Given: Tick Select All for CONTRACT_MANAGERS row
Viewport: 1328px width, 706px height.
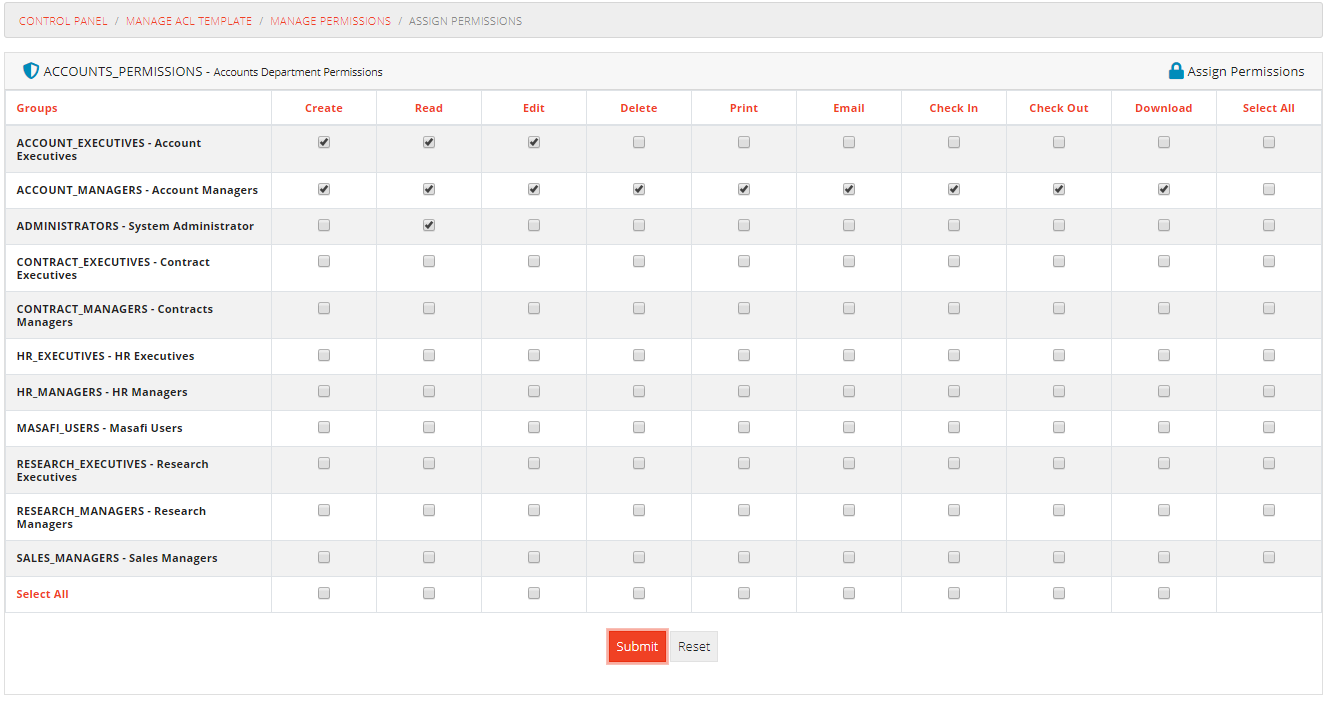Looking at the screenshot, I should [x=1269, y=309].
